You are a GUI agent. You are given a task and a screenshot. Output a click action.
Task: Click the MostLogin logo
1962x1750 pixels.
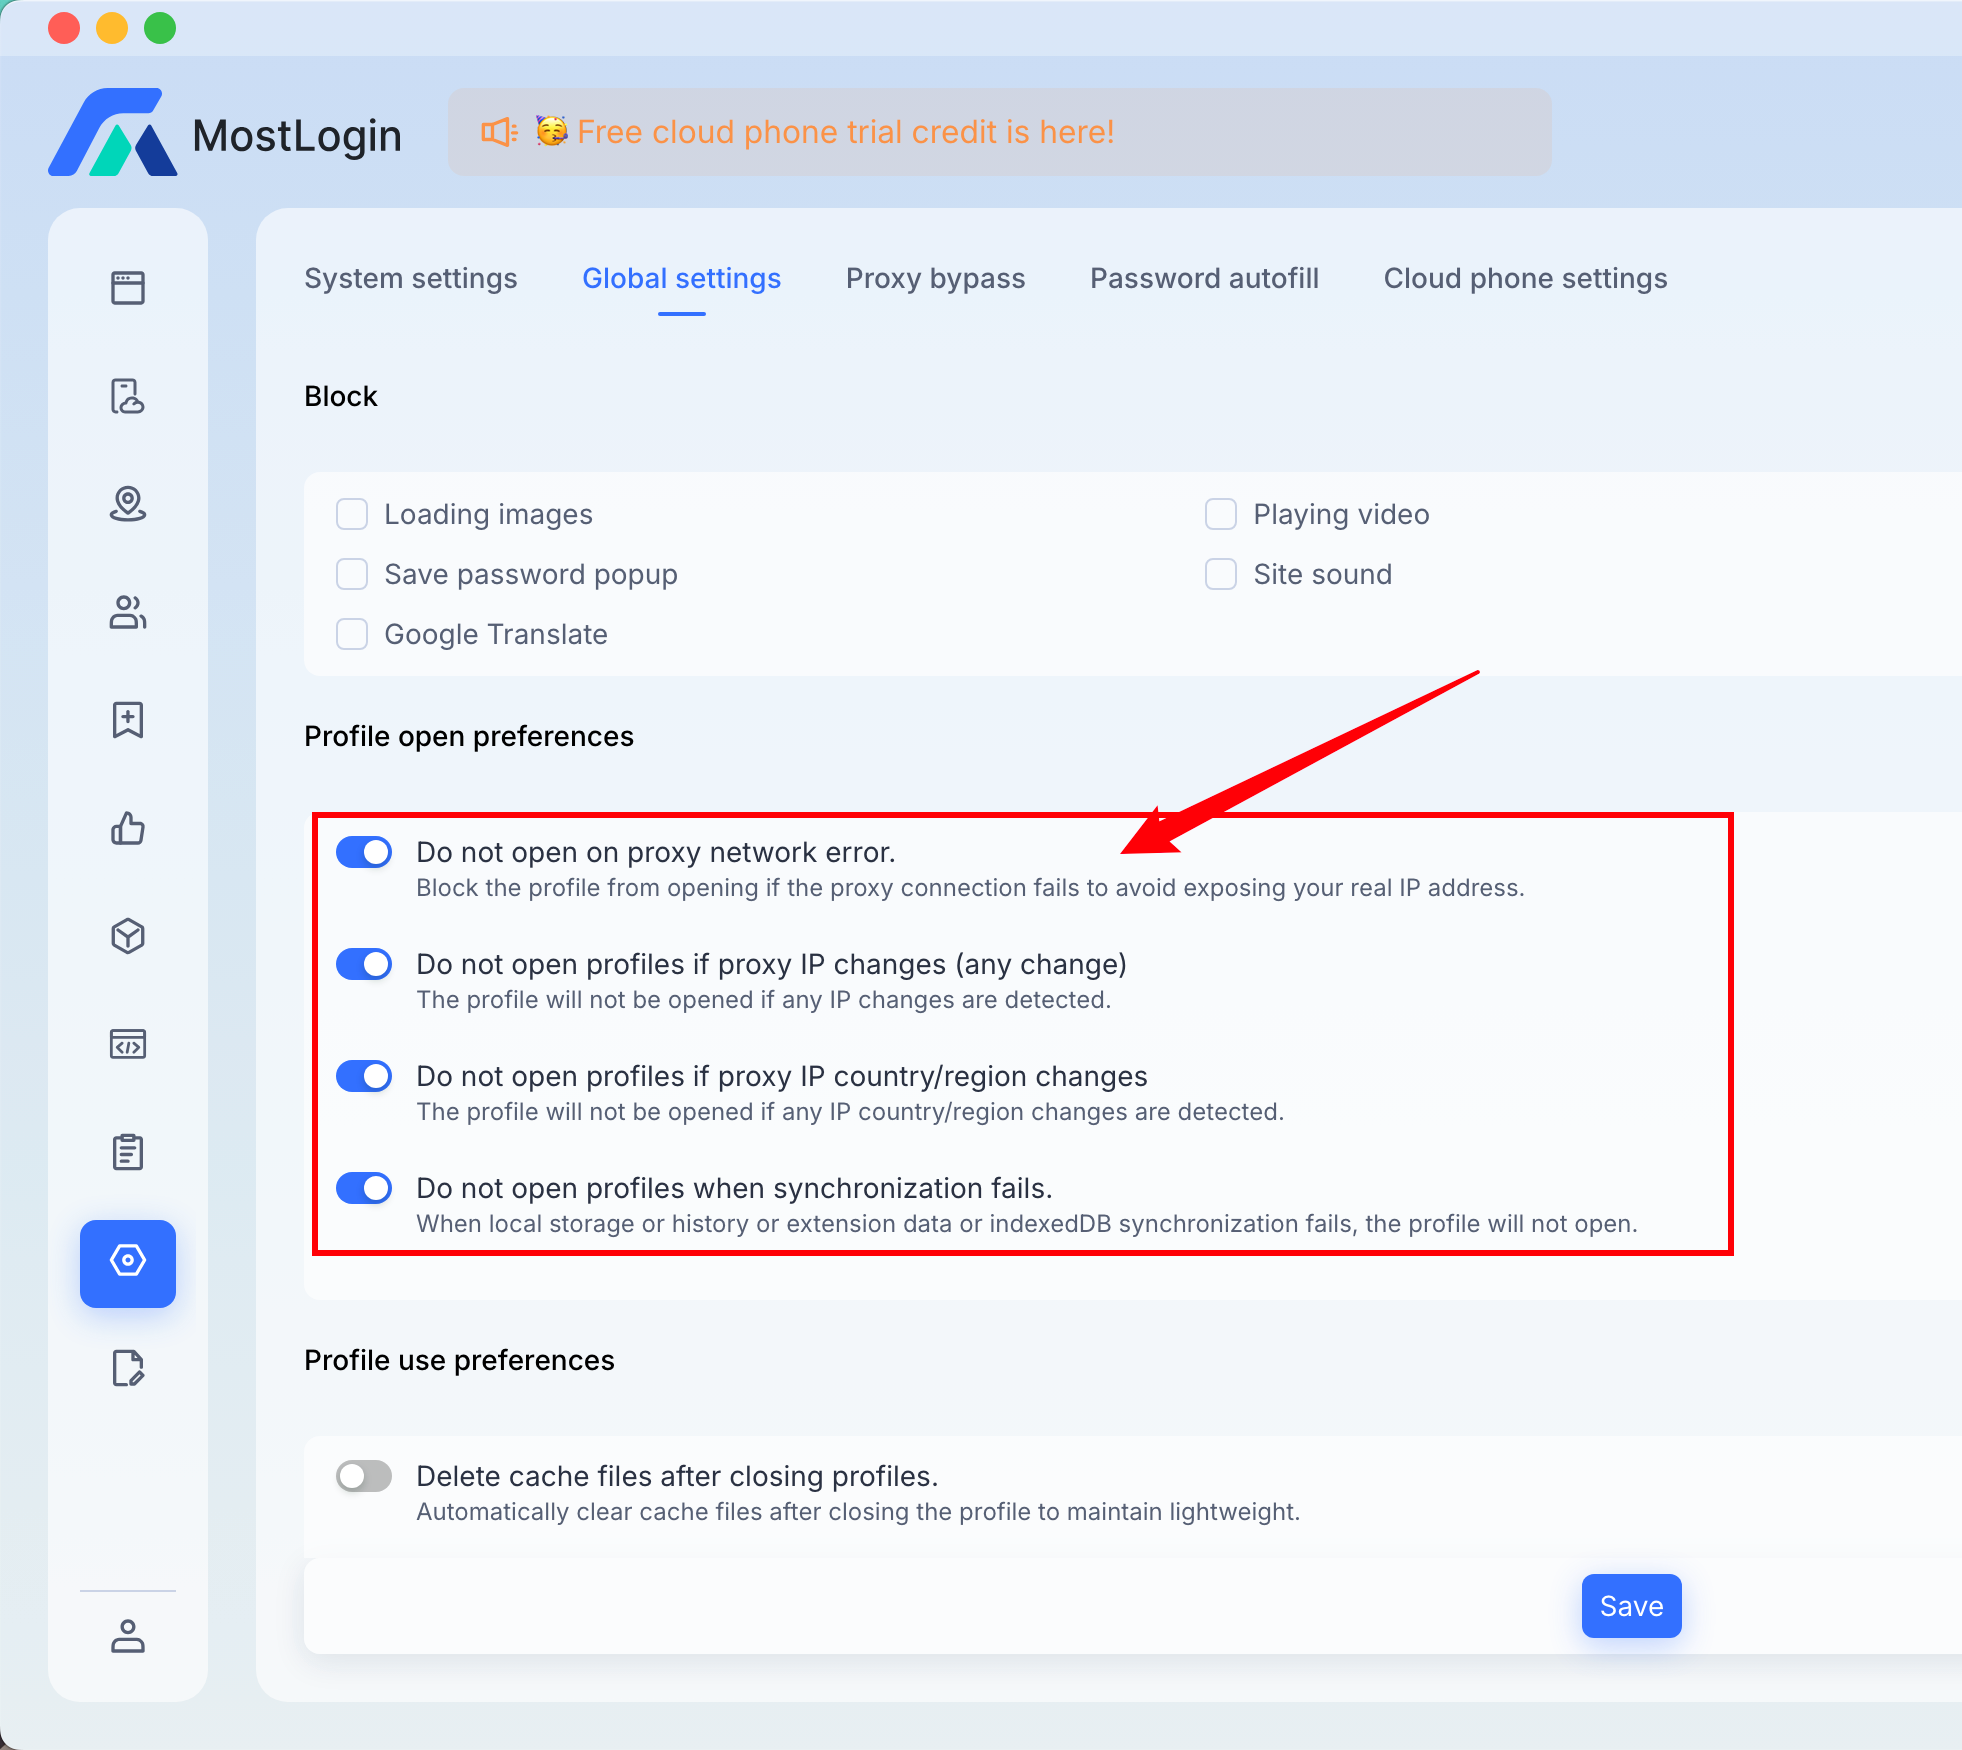tap(113, 132)
